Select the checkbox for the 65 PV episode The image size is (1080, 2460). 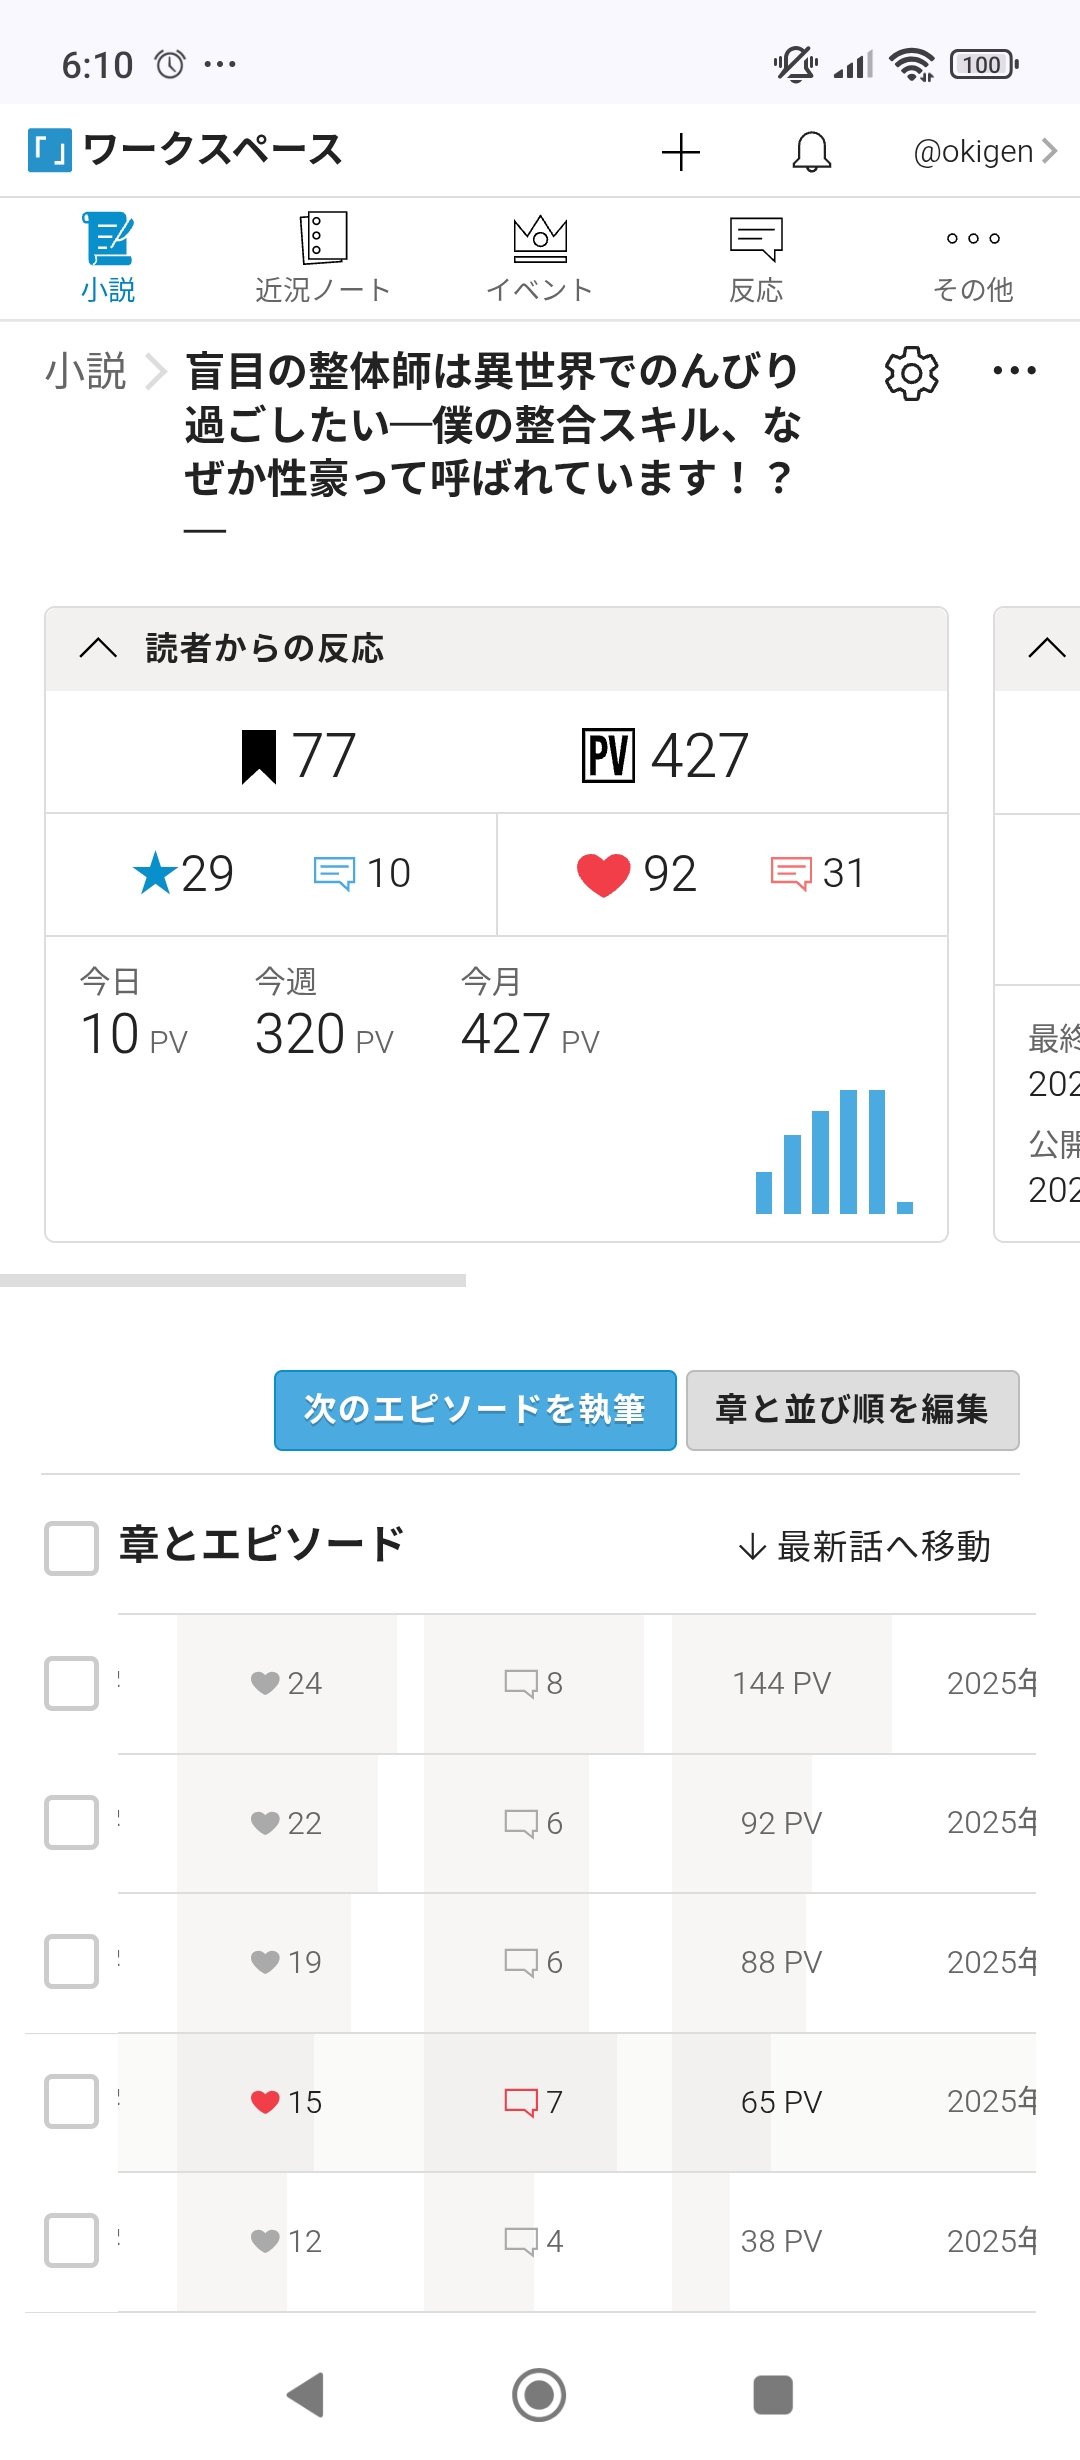(71, 2101)
